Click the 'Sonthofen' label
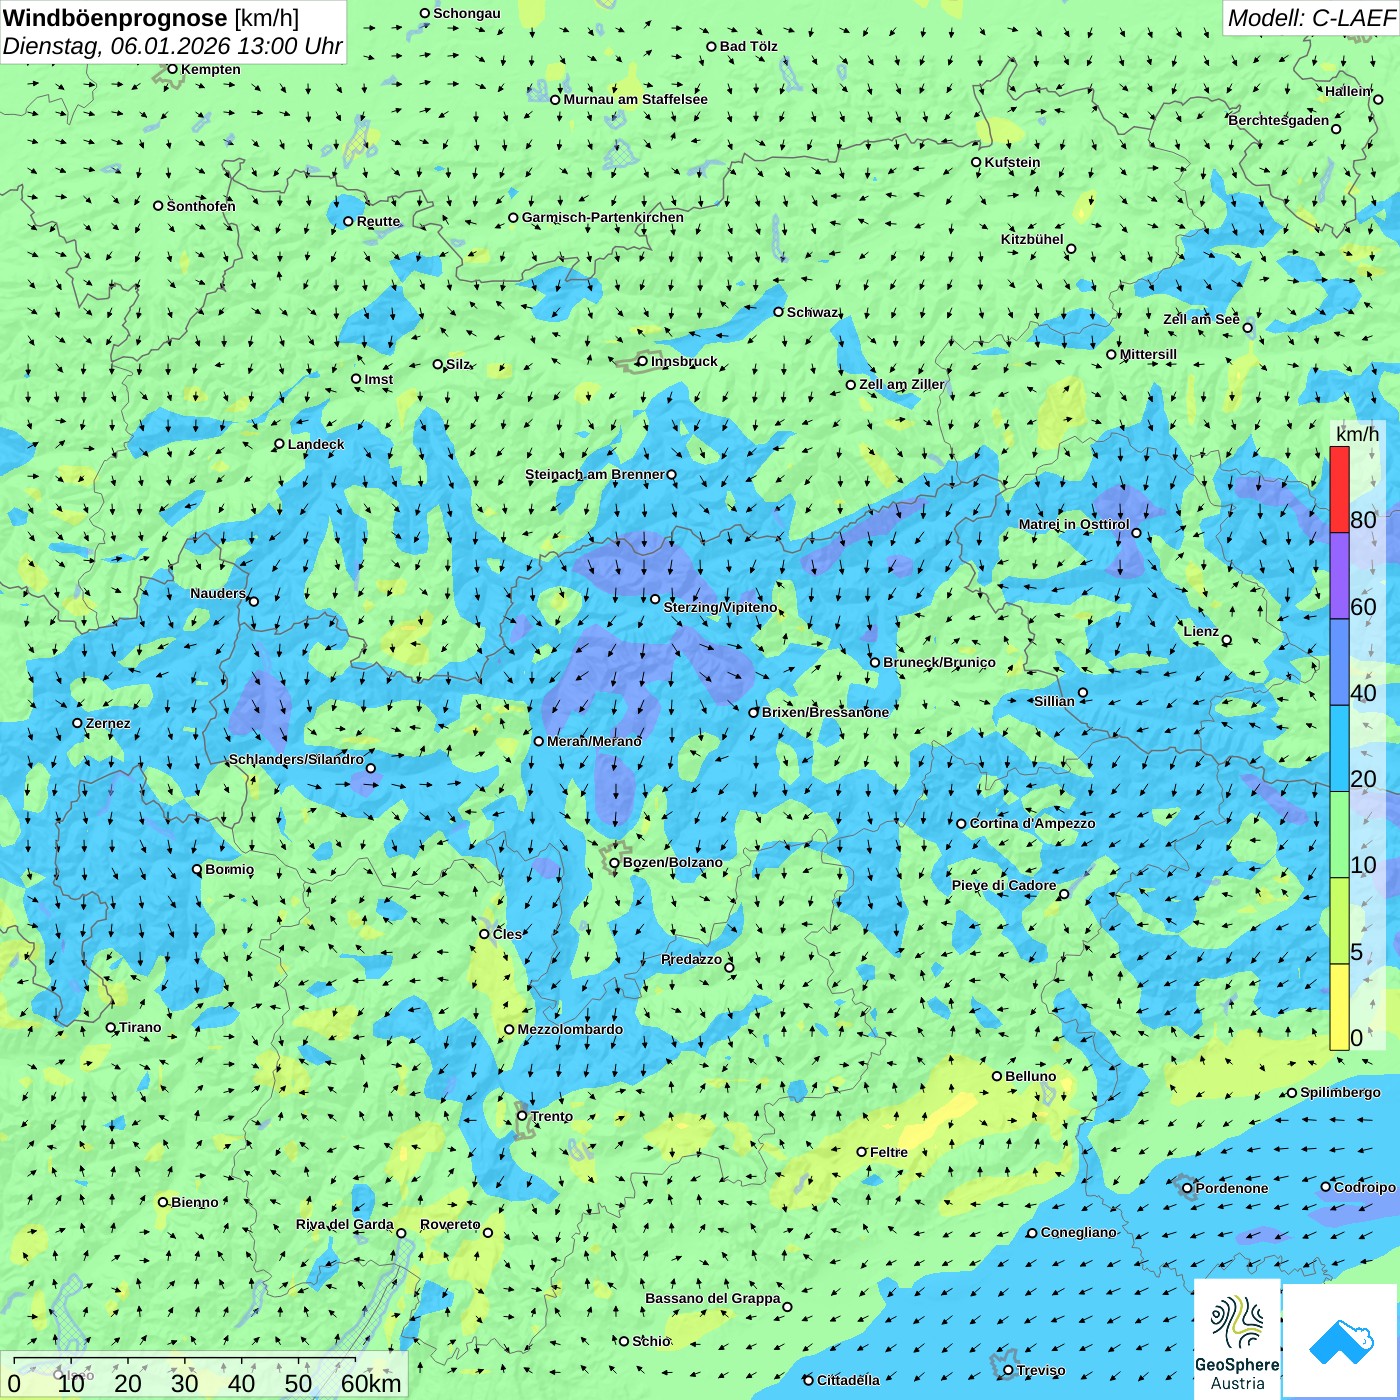 coord(201,206)
